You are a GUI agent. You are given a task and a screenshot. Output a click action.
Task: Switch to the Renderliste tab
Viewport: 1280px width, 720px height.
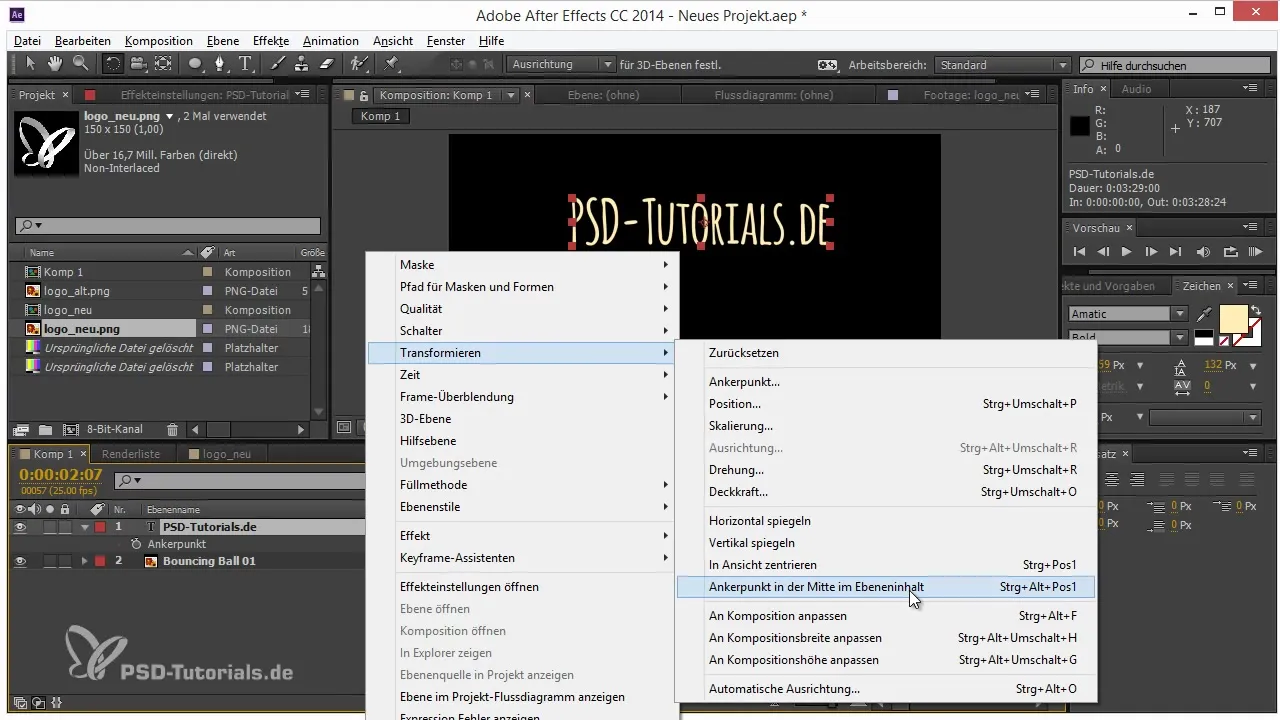132,454
